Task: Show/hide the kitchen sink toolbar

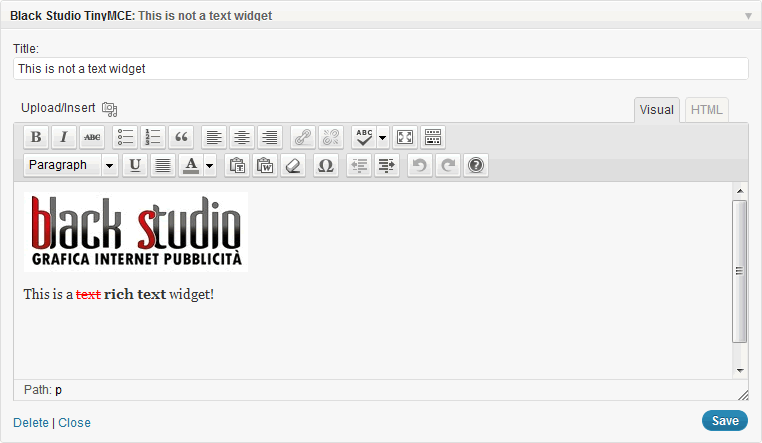Action: tap(433, 137)
